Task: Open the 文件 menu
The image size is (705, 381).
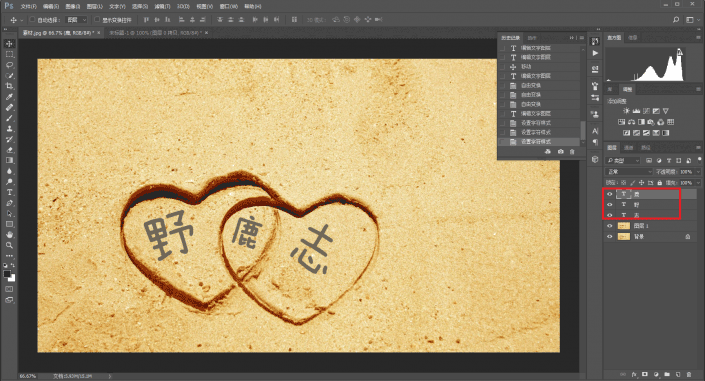Action: pos(29,7)
